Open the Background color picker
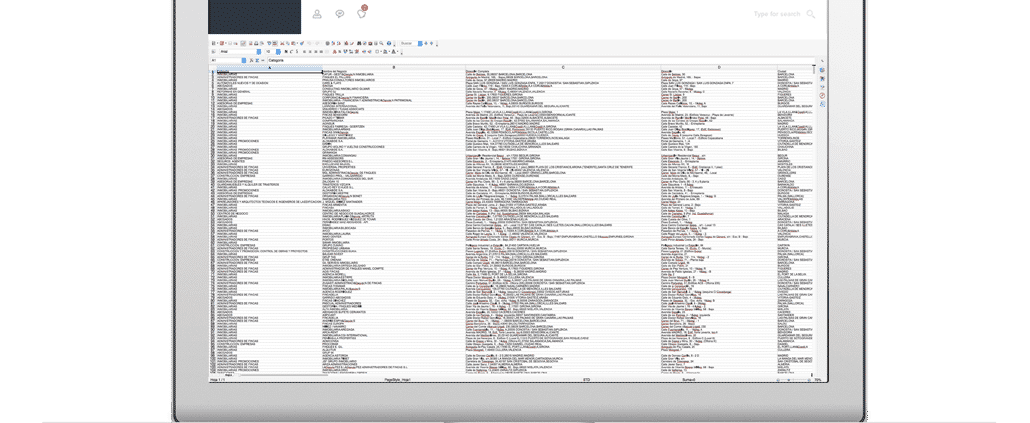 click(386, 51)
